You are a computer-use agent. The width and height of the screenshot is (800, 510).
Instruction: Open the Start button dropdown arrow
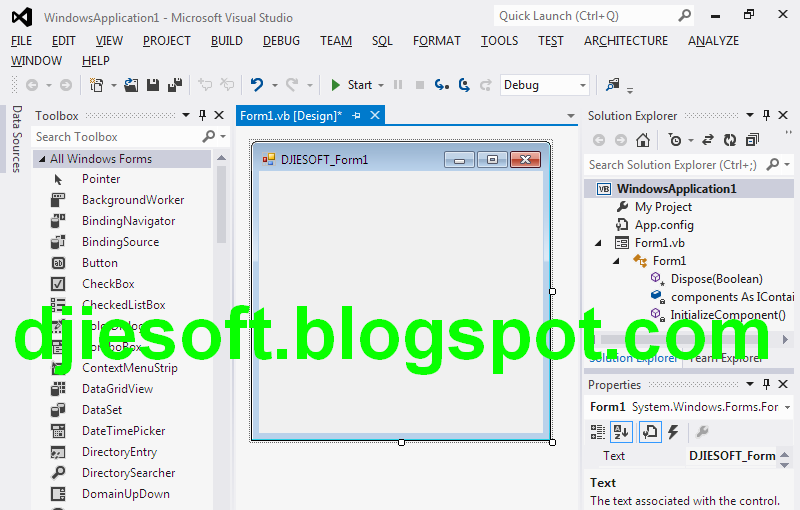click(x=381, y=85)
